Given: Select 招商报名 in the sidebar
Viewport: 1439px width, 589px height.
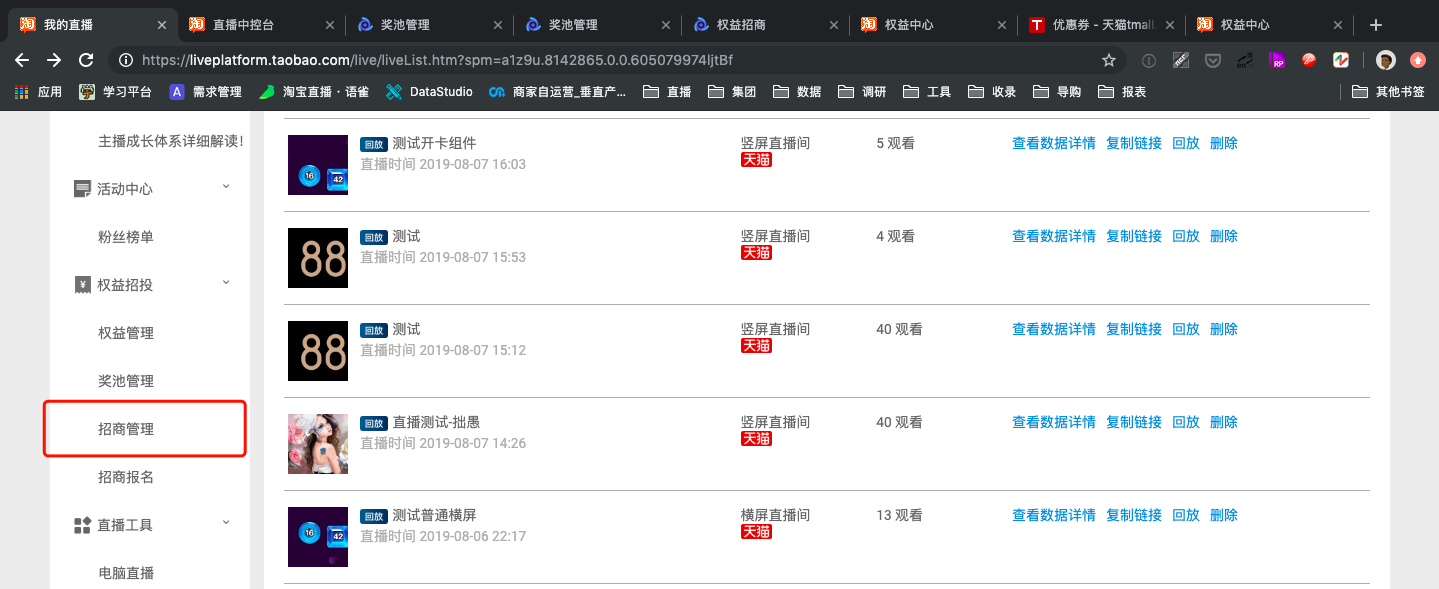Looking at the screenshot, I should [126, 477].
